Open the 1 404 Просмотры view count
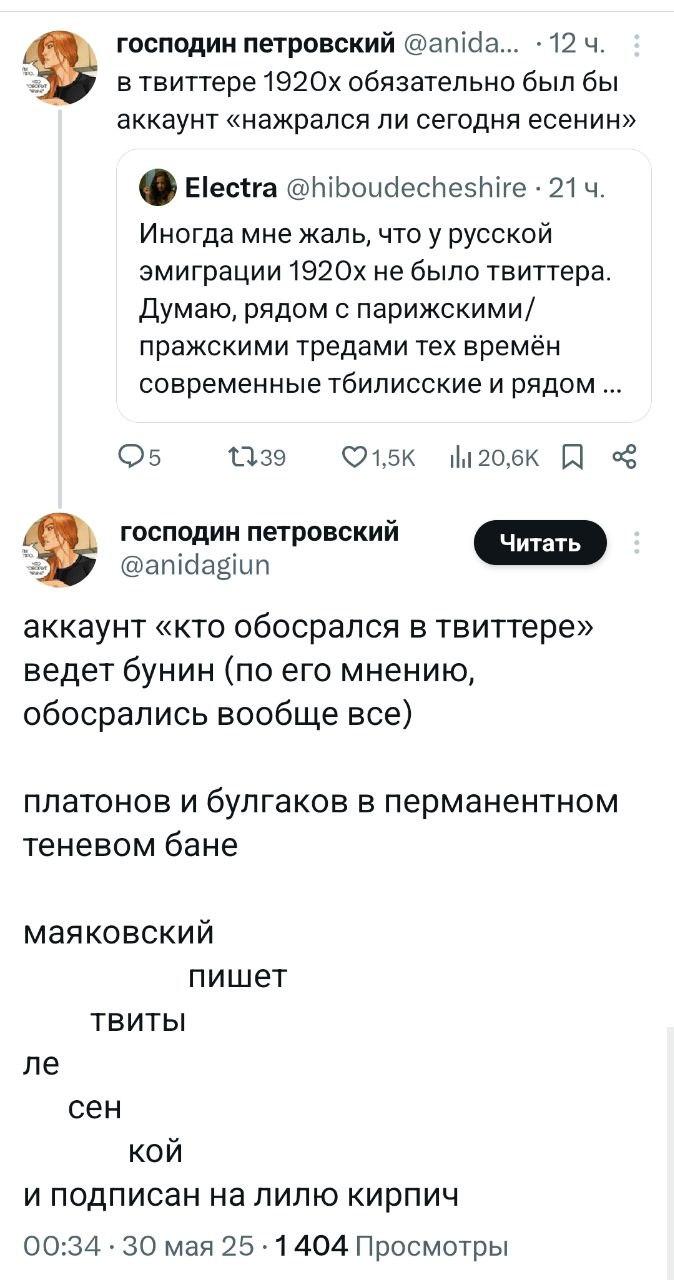Screen dimensions: 674x1280 tap(392, 1246)
